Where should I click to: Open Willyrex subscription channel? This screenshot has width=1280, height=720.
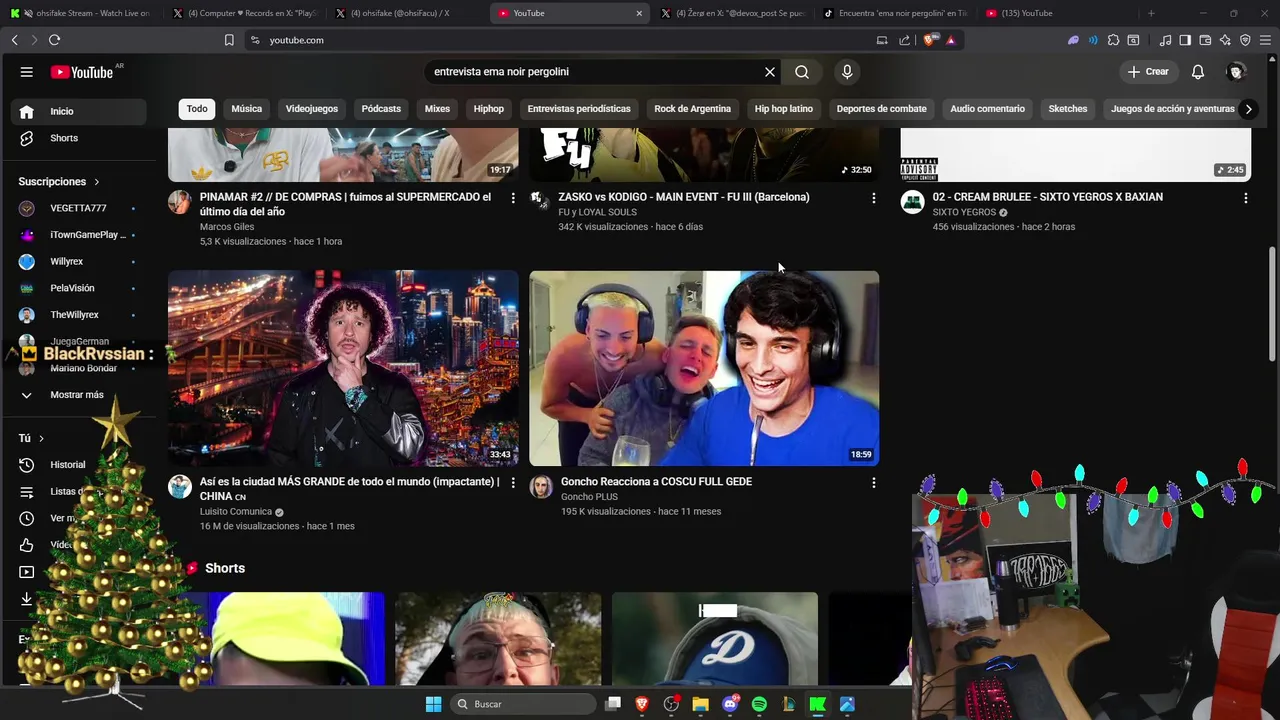point(81,261)
